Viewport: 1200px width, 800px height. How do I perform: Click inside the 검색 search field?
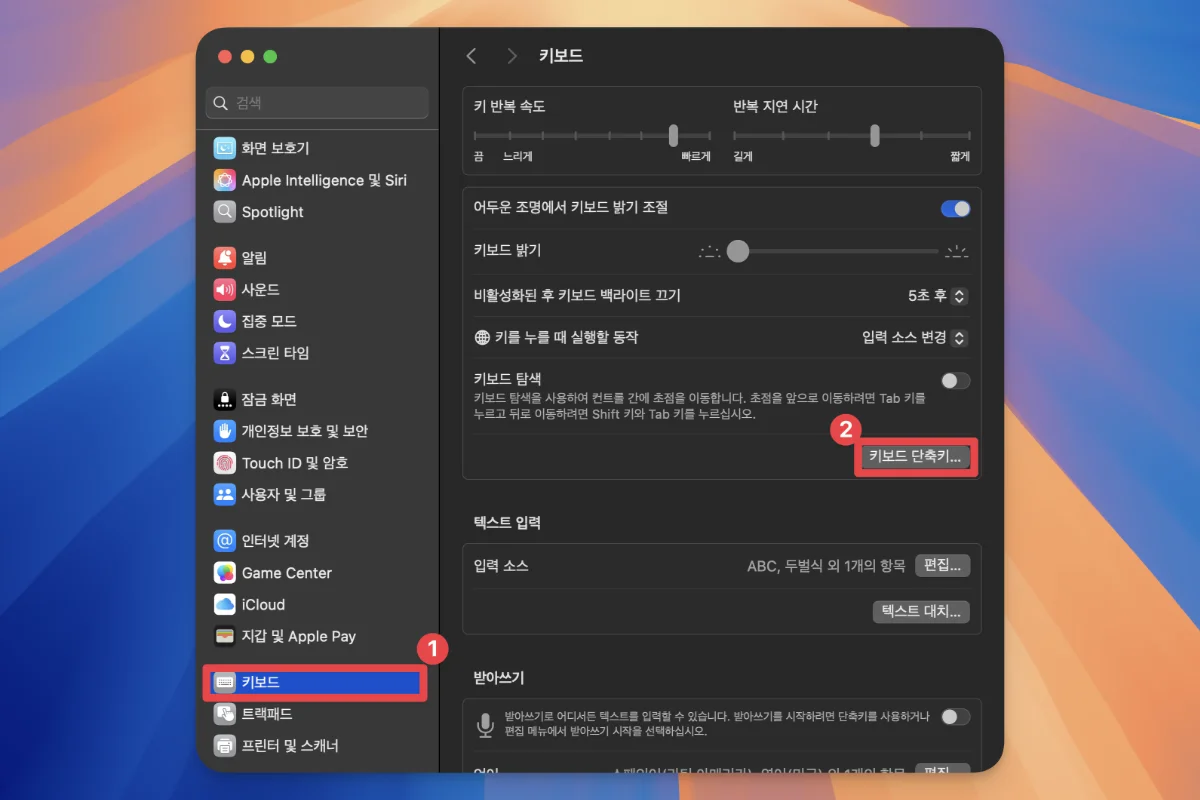(x=317, y=103)
